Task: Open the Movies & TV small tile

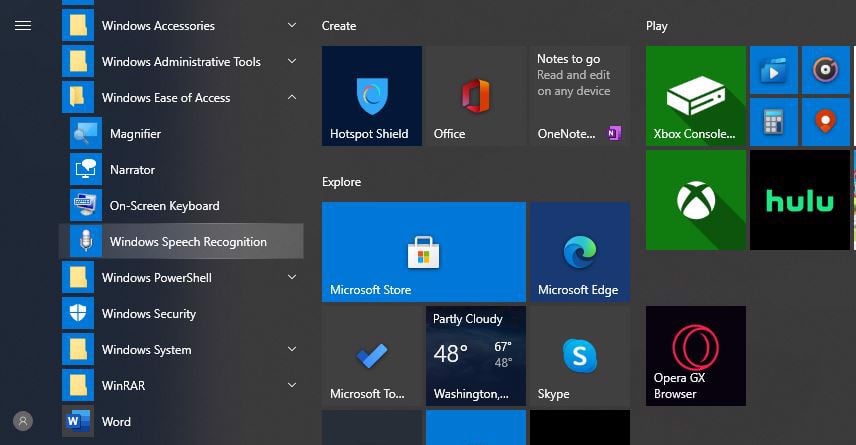Action: click(x=774, y=70)
